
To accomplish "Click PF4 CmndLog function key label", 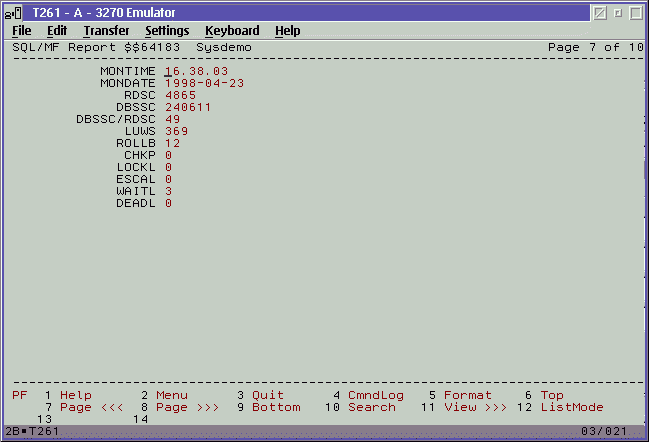I will 376,395.
